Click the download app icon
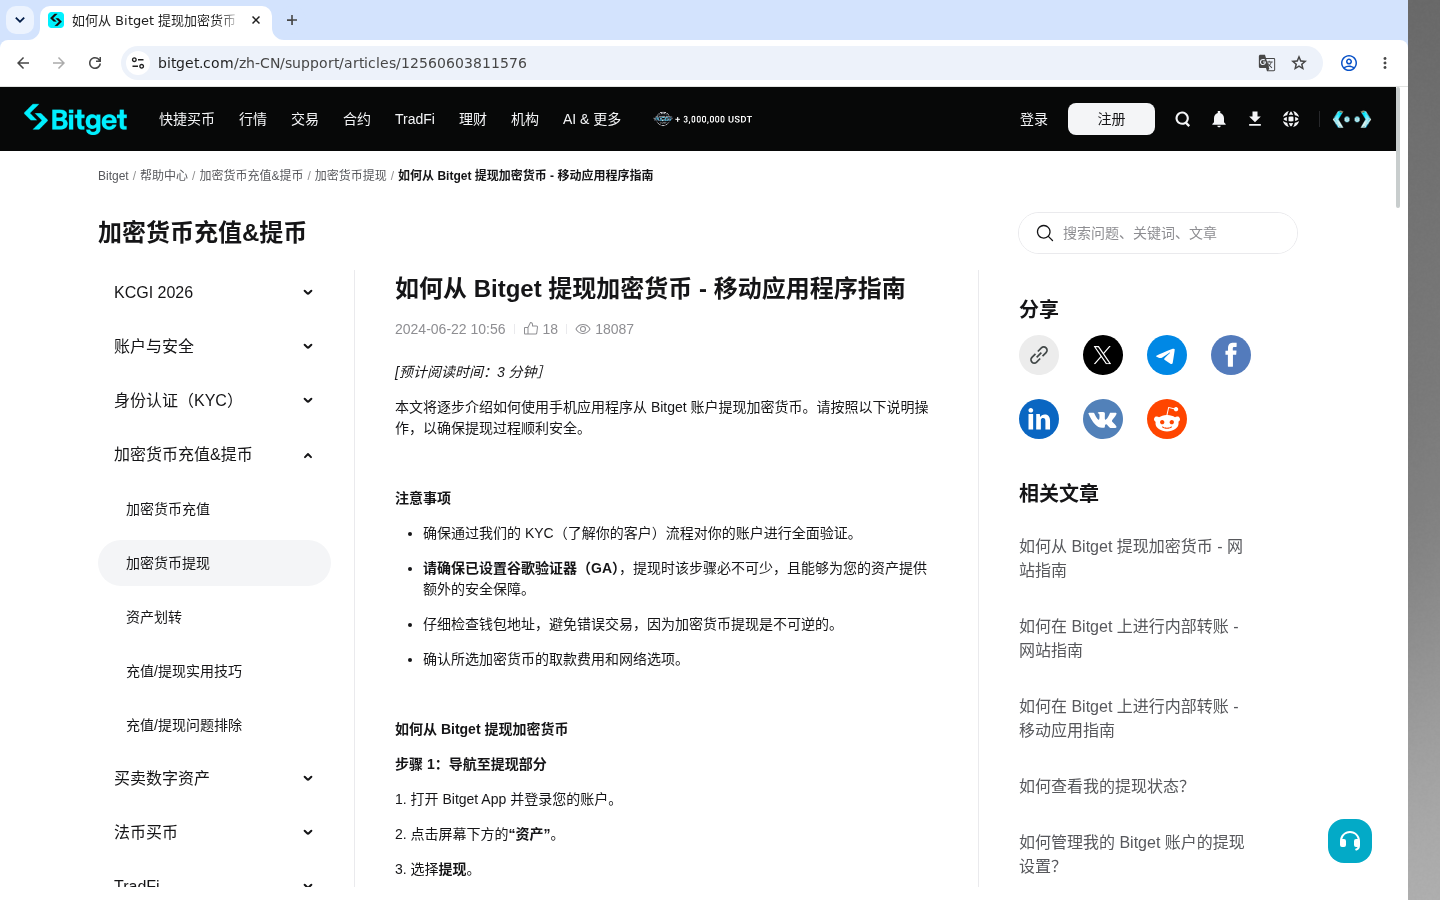Screen dimensions: 1440x900 coord(1255,119)
